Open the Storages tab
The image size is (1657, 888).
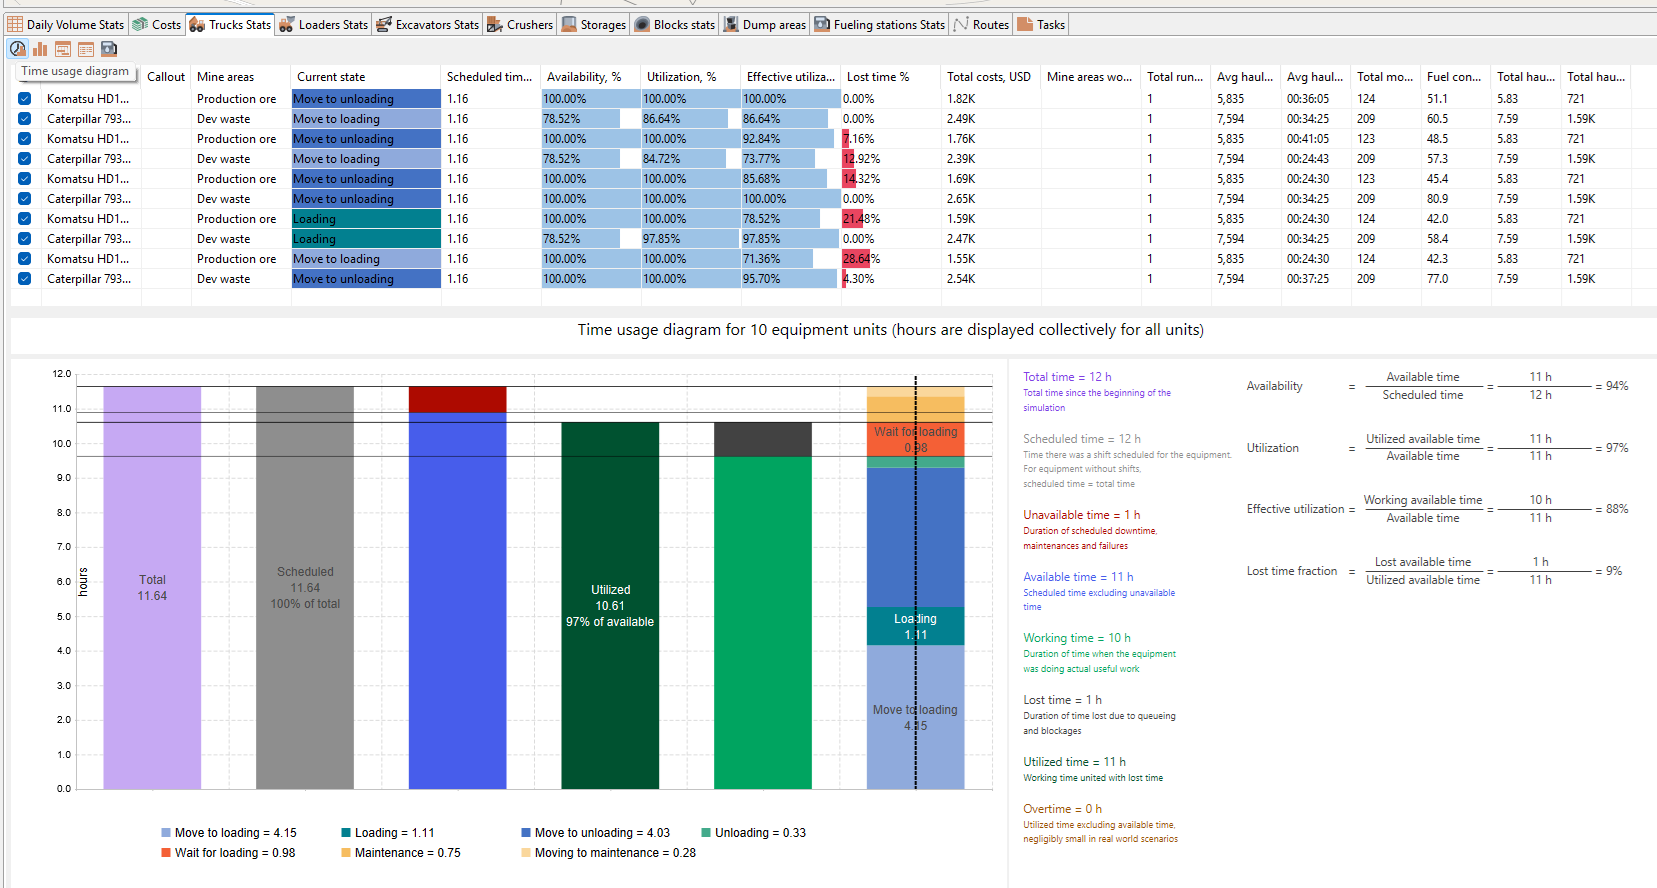[594, 24]
